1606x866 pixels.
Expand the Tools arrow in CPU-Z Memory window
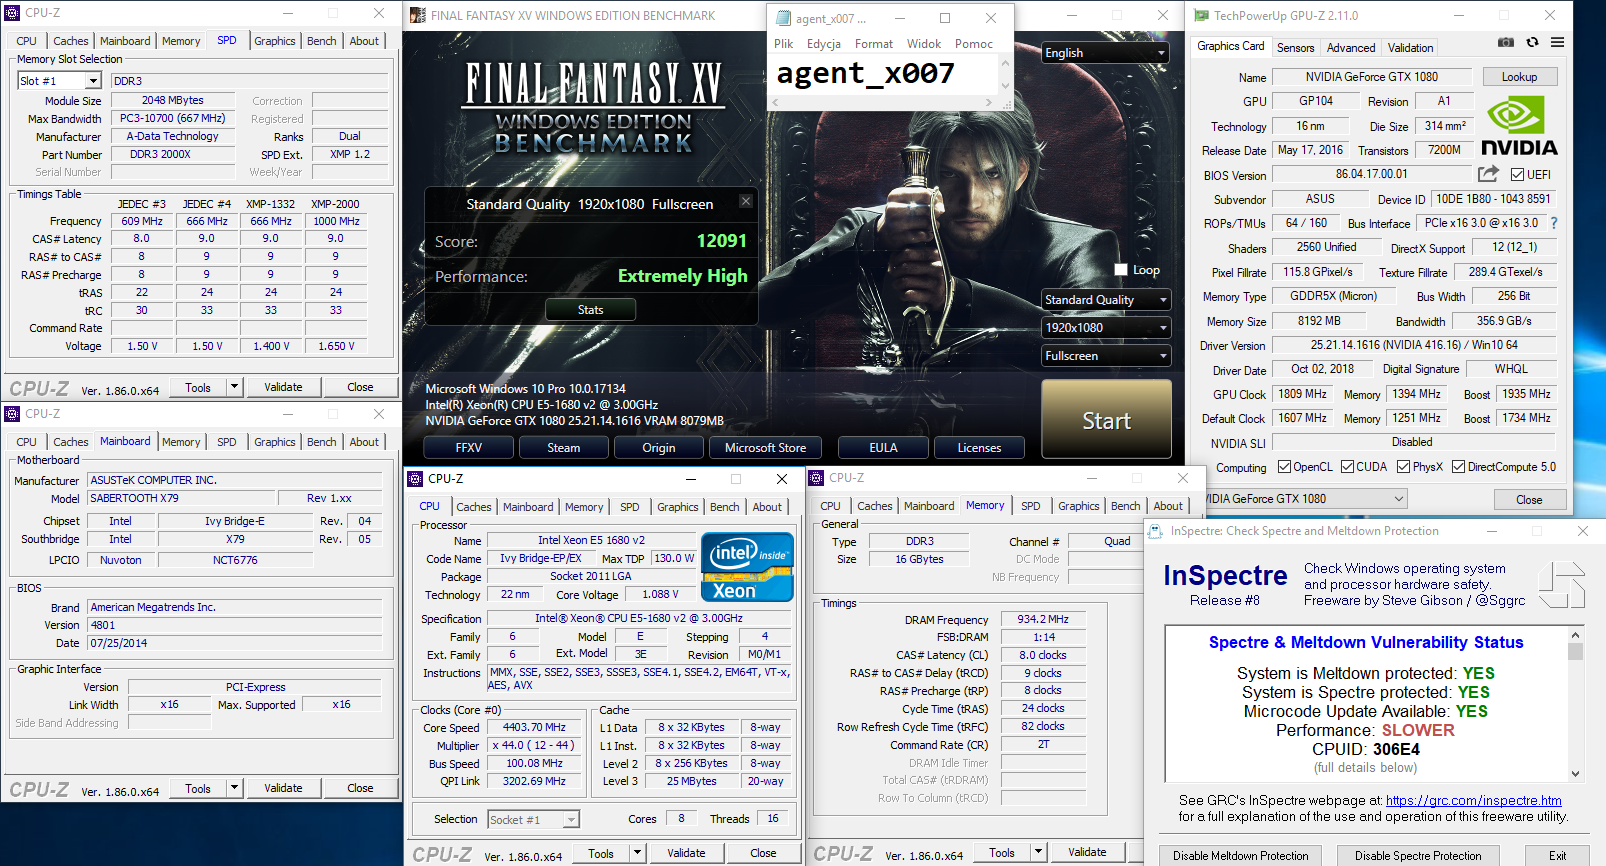(x=1038, y=852)
